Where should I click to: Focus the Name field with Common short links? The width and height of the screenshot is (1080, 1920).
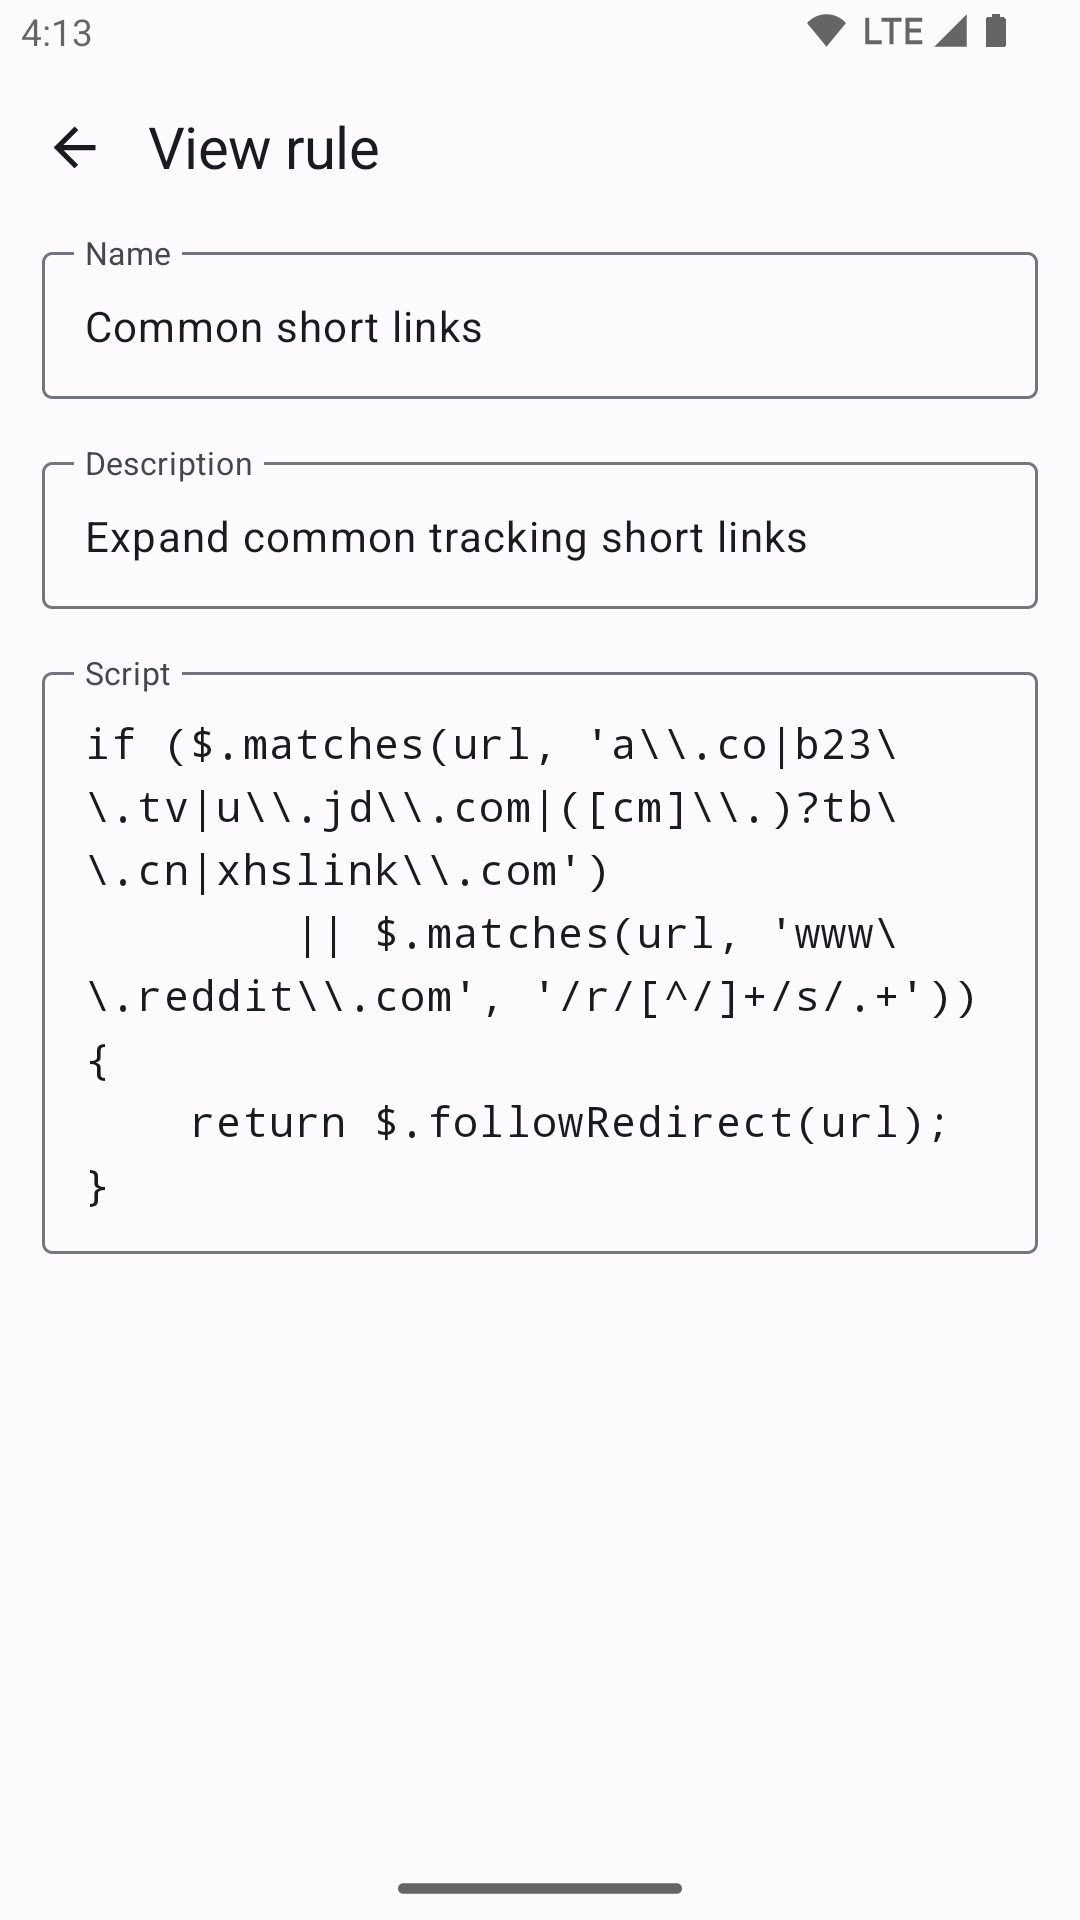540,328
